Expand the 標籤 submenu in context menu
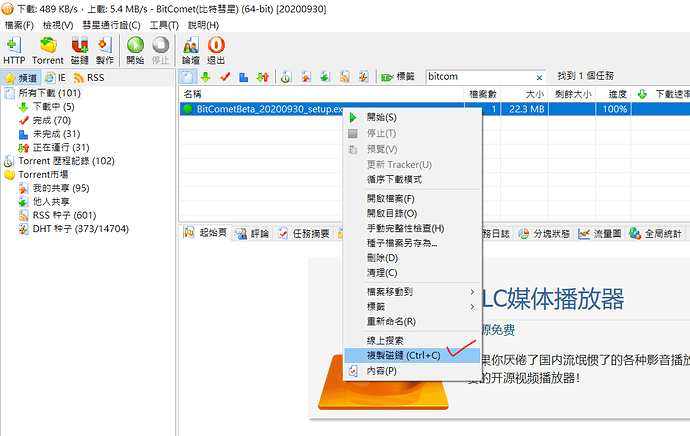Image resolution: width=690 pixels, height=436 pixels. point(412,307)
